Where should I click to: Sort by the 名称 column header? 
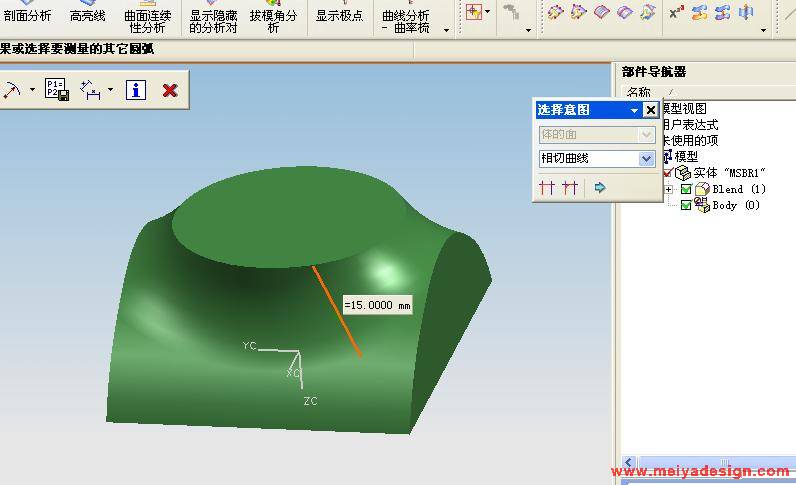639,92
